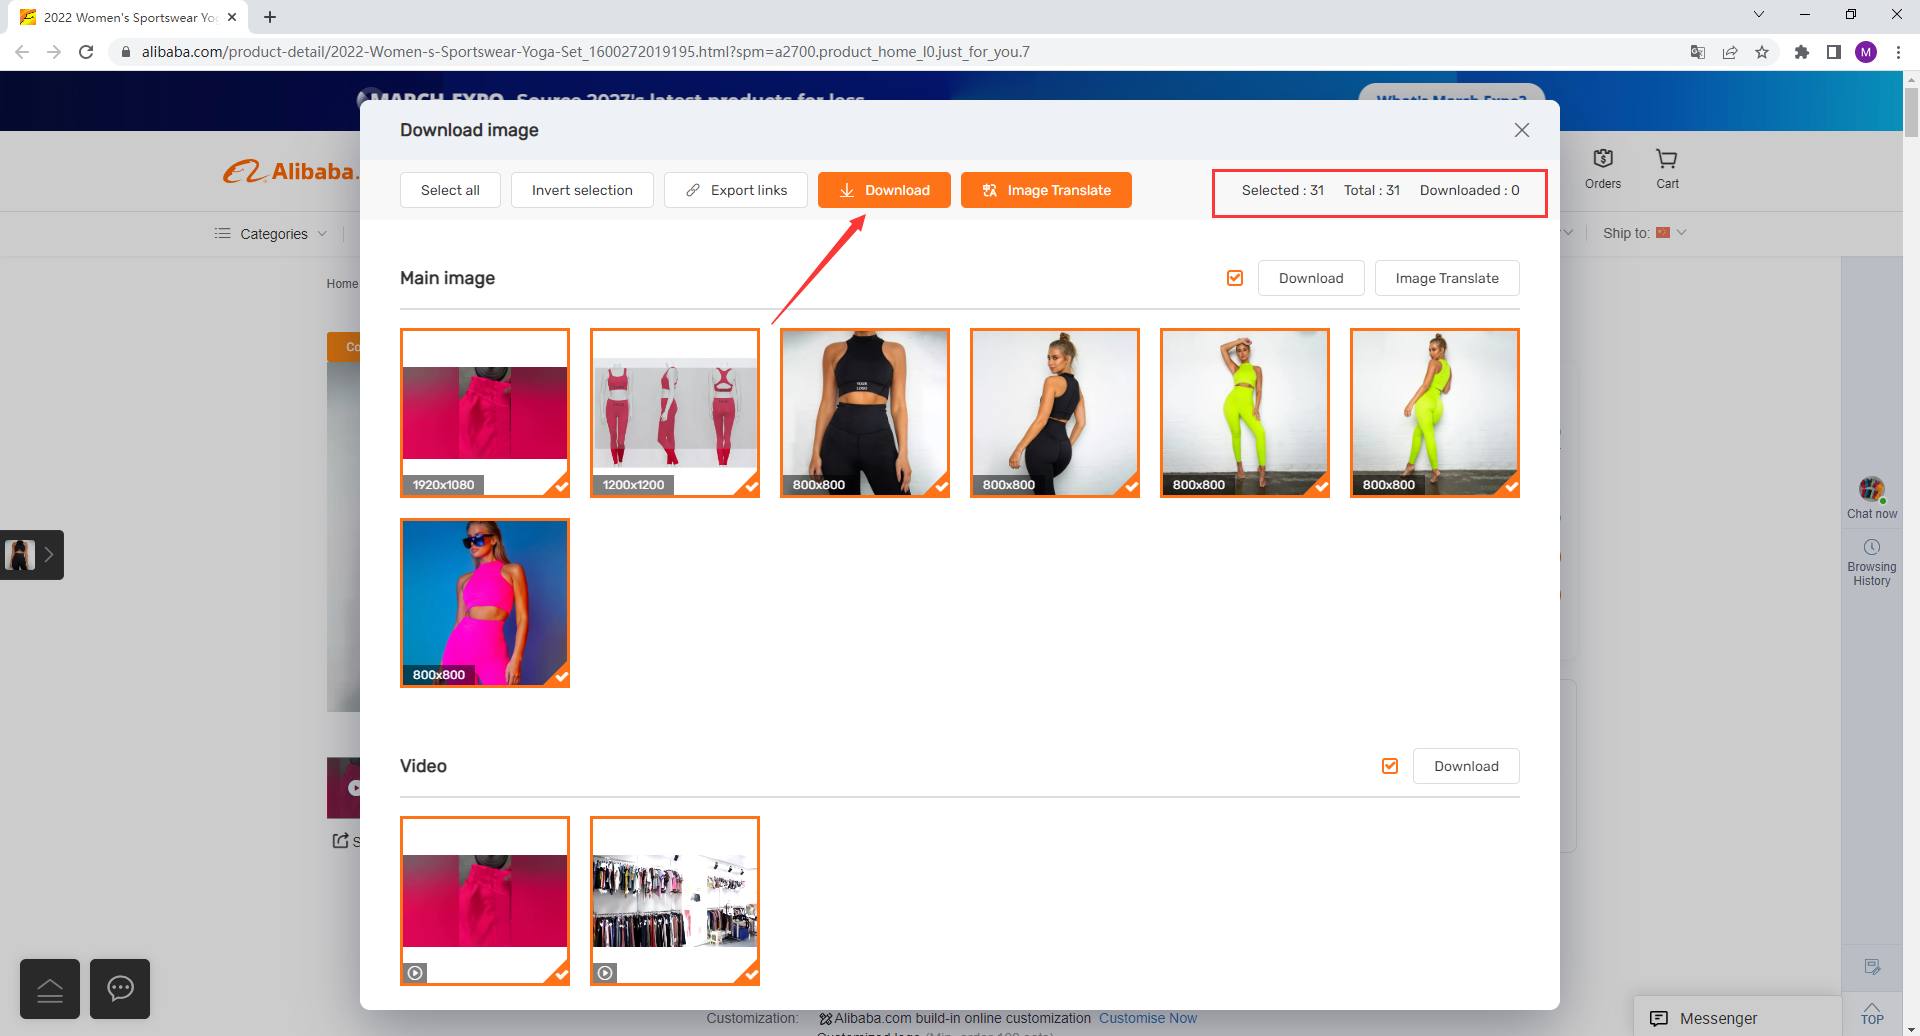
Task: Open Browsing History in right sidebar
Action: 1872,562
